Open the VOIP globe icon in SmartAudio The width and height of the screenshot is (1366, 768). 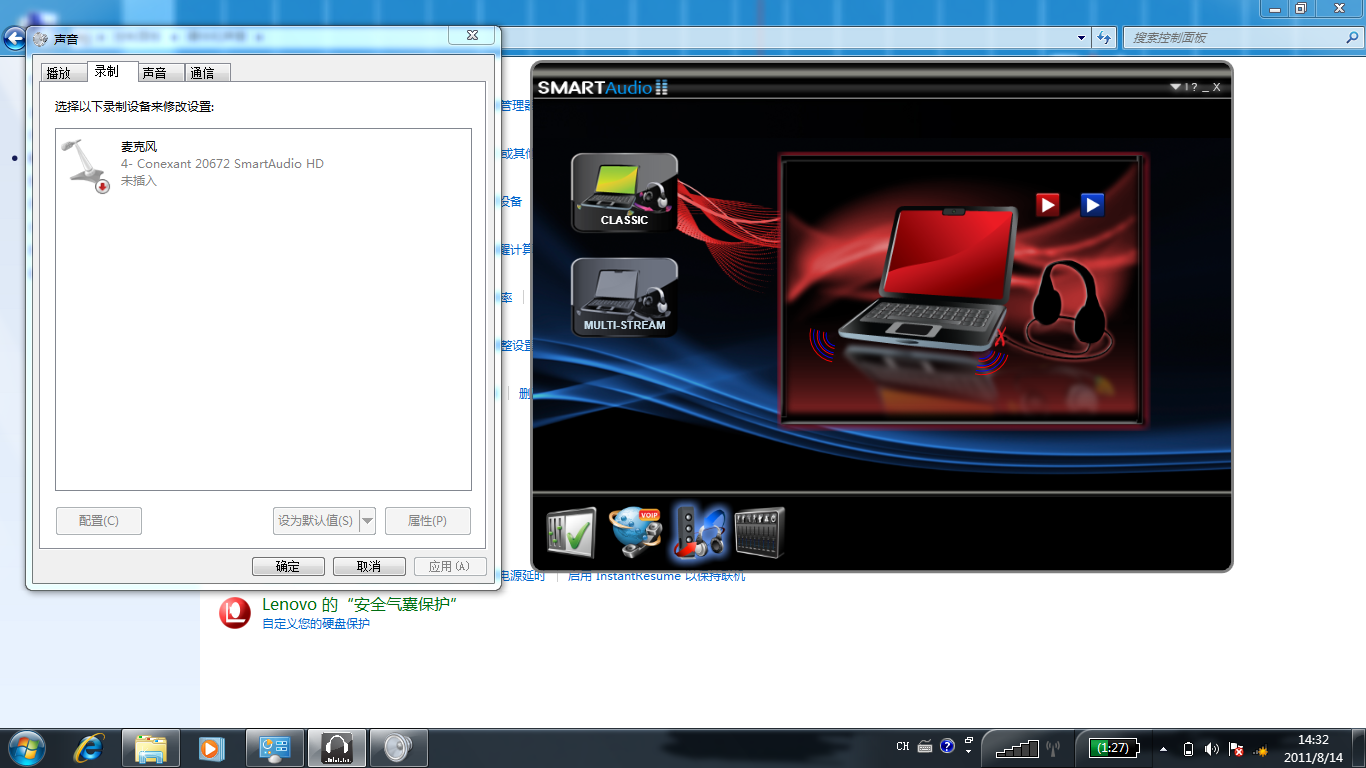635,532
